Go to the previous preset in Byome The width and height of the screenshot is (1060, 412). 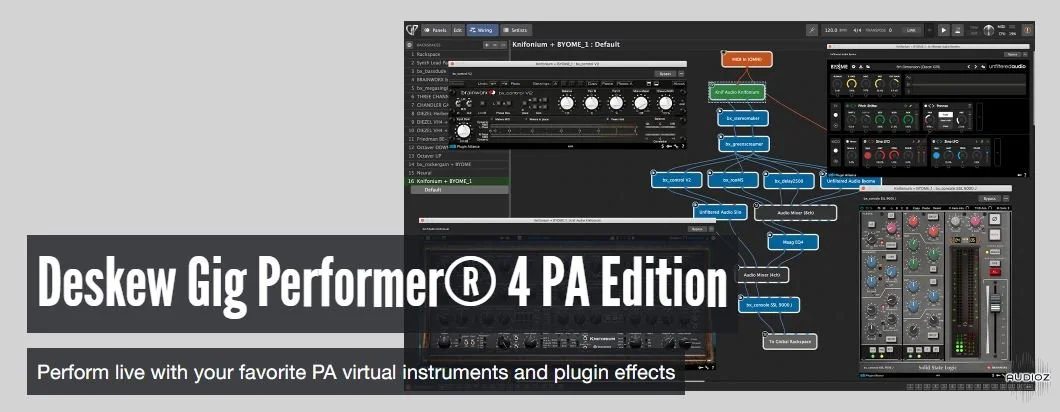point(969,67)
